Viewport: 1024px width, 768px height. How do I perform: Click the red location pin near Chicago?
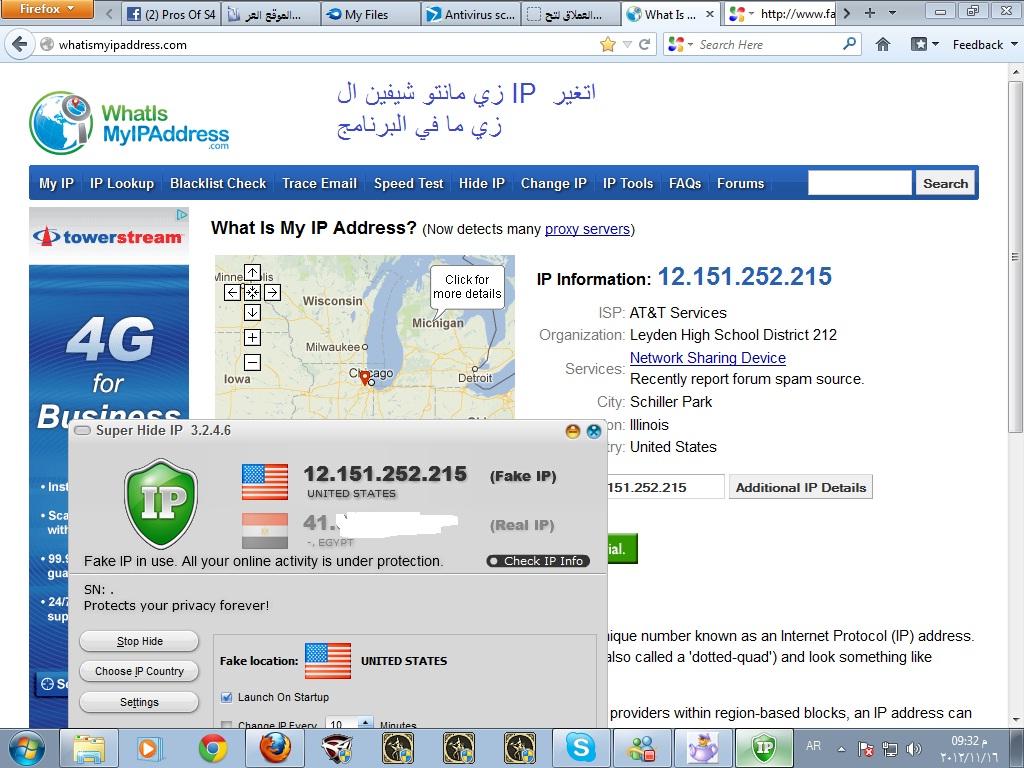click(x=365, y=377)
